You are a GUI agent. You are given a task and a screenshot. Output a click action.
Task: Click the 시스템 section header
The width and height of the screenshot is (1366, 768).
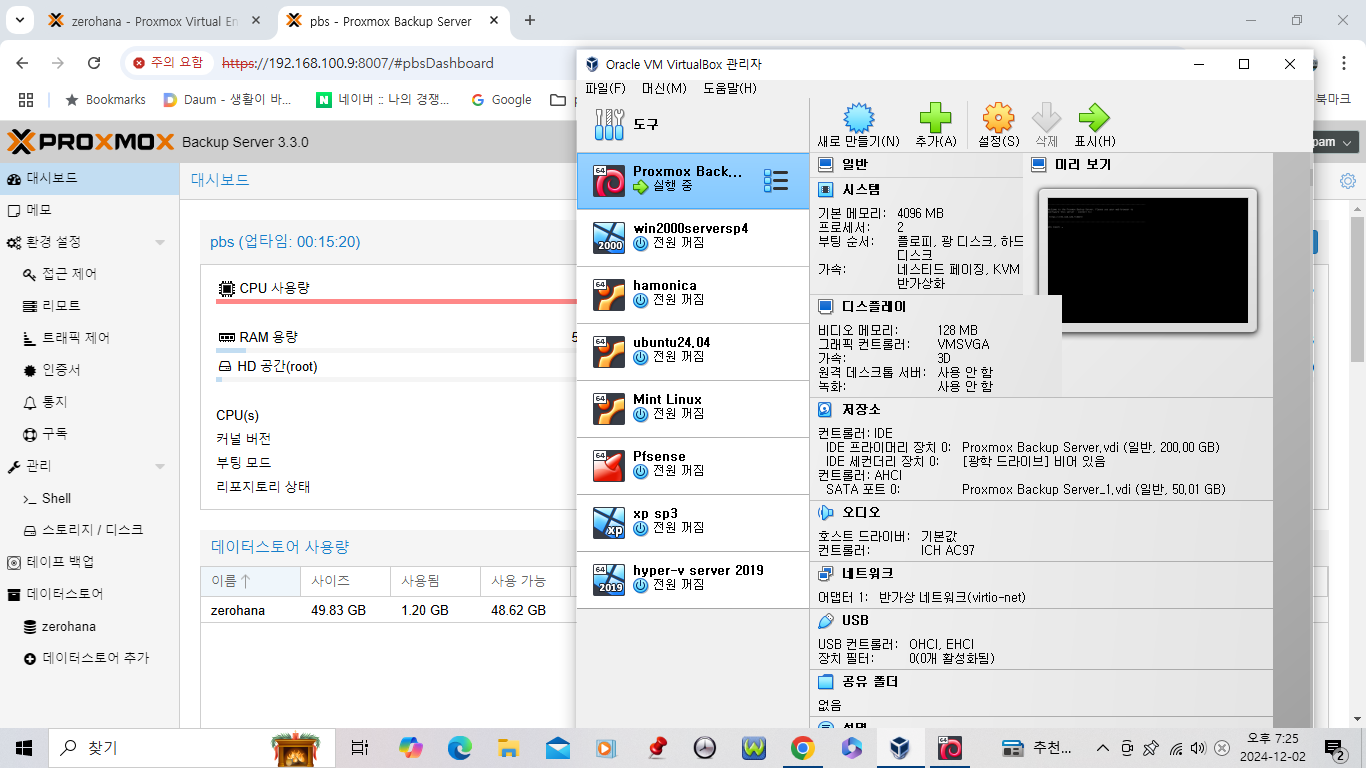(861, 189)
